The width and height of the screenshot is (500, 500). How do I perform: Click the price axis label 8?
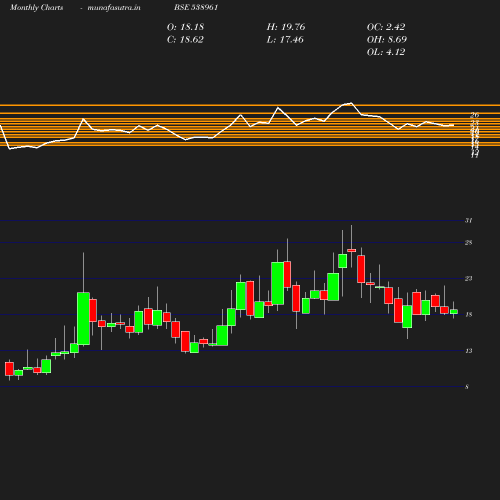467,387
